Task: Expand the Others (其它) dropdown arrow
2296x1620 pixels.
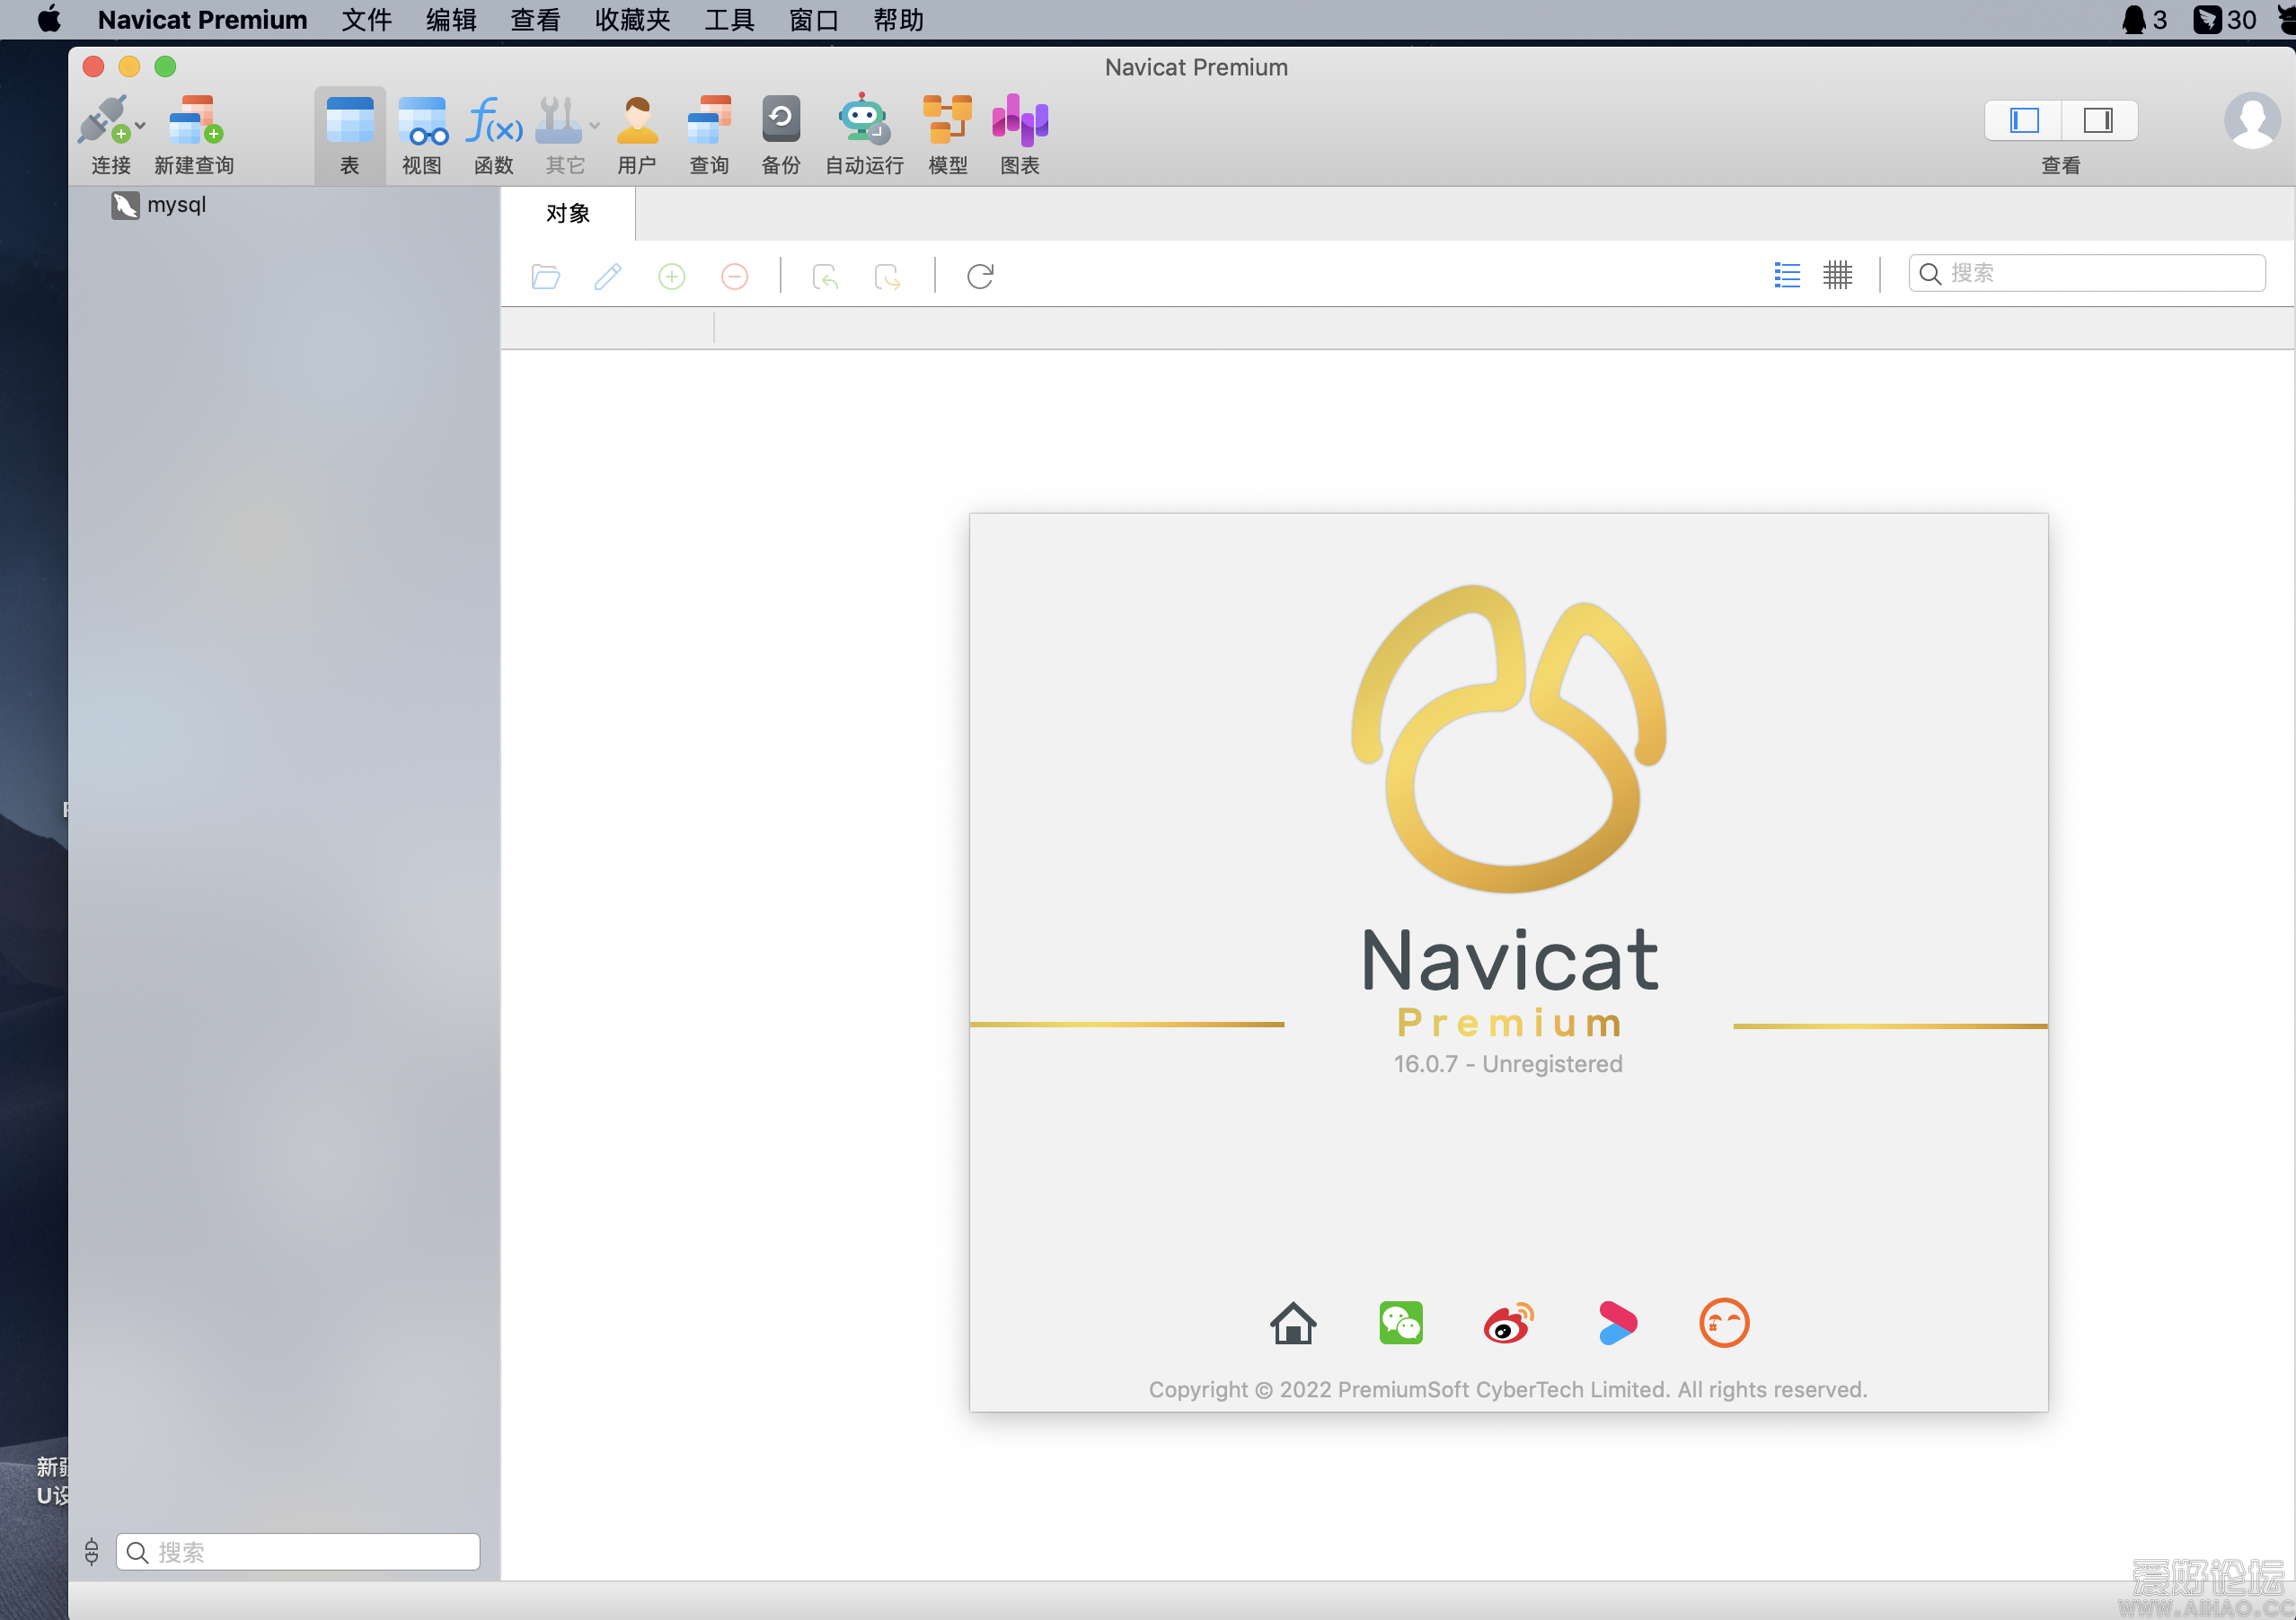Action: click(595, 125)
